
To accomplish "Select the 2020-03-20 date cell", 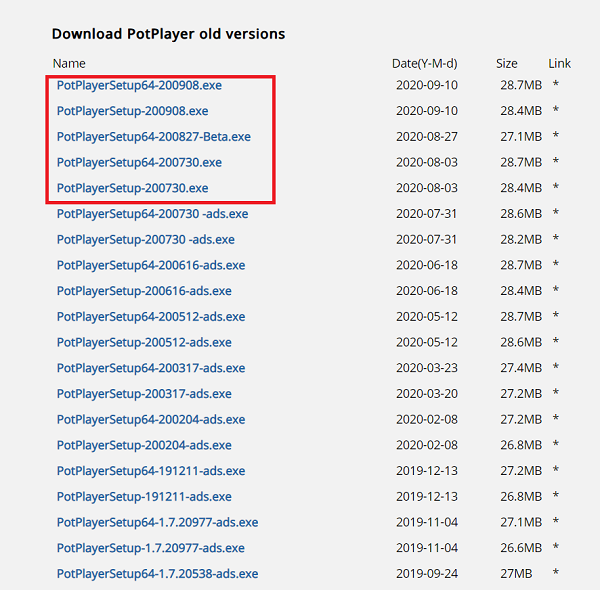I will tap(427, 394).
